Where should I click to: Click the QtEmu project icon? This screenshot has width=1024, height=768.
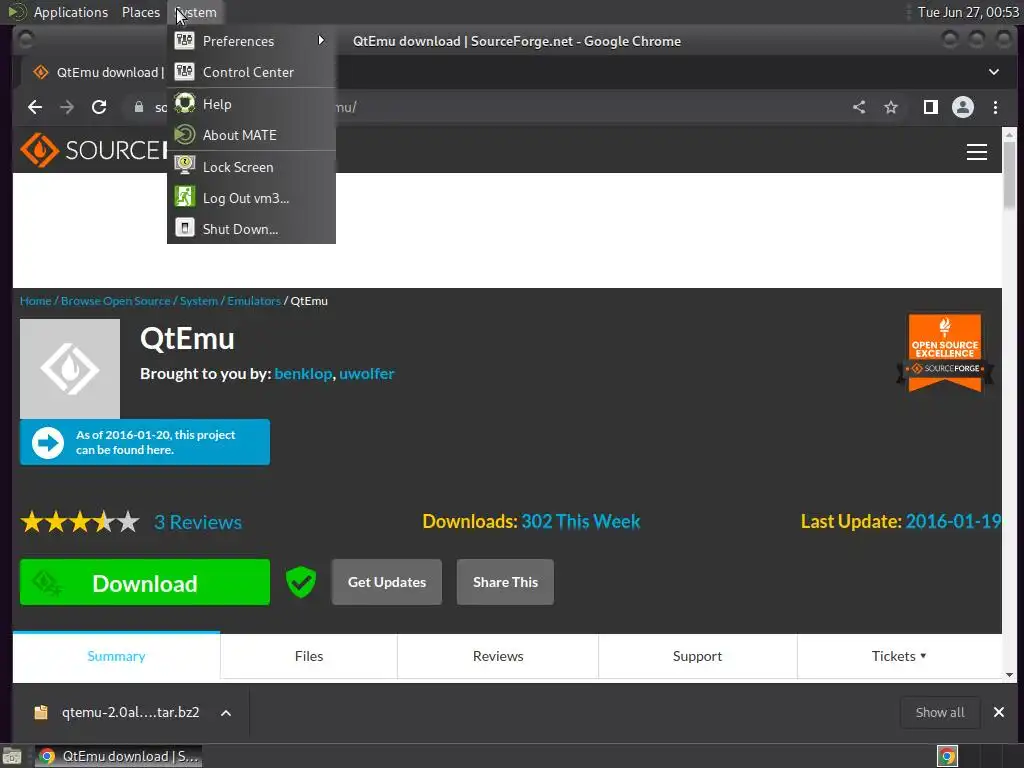tap(70, 369)
